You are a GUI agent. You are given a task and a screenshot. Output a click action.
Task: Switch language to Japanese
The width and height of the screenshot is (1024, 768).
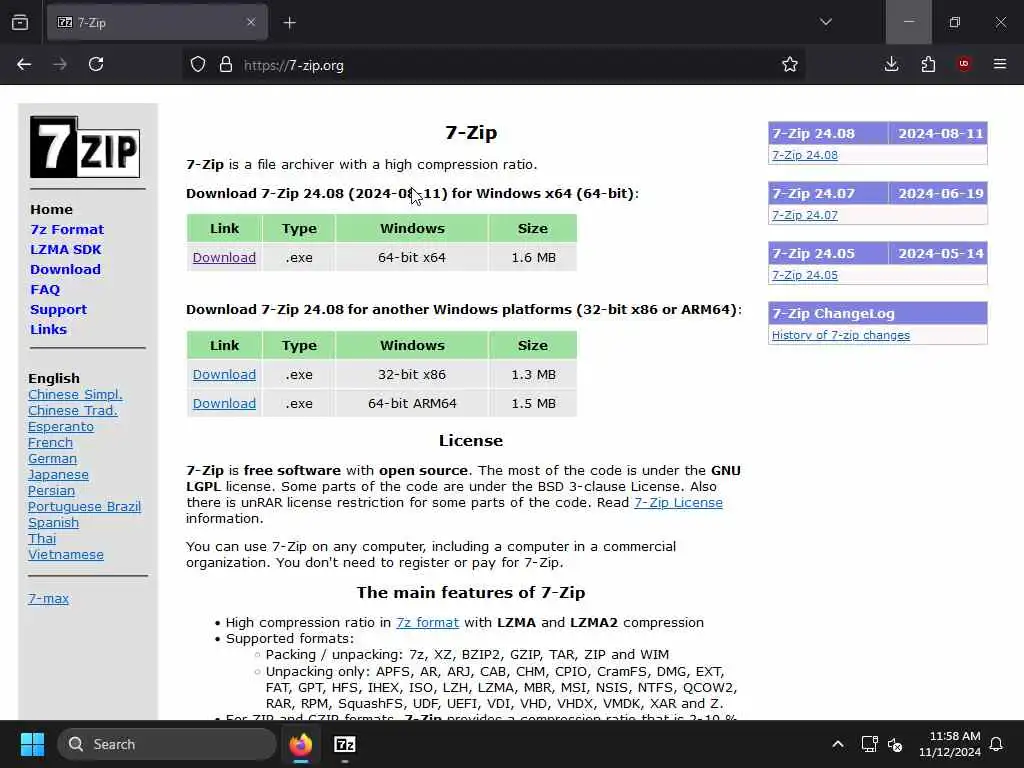(58, 474)
